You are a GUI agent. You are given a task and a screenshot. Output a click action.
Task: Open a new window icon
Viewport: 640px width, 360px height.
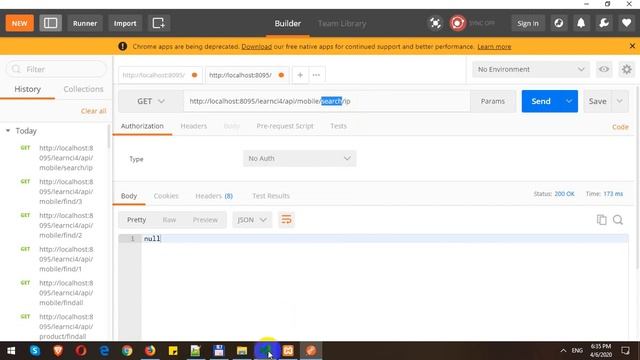click(158, 23)
